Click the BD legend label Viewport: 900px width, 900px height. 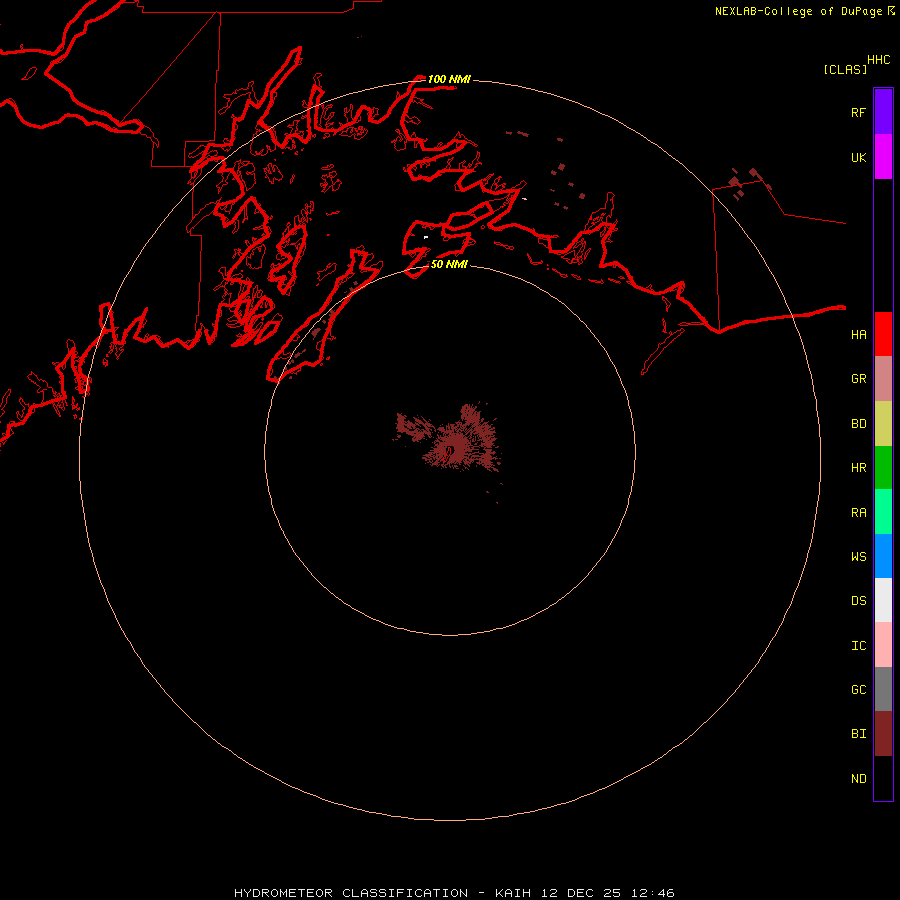coord(858,424)
